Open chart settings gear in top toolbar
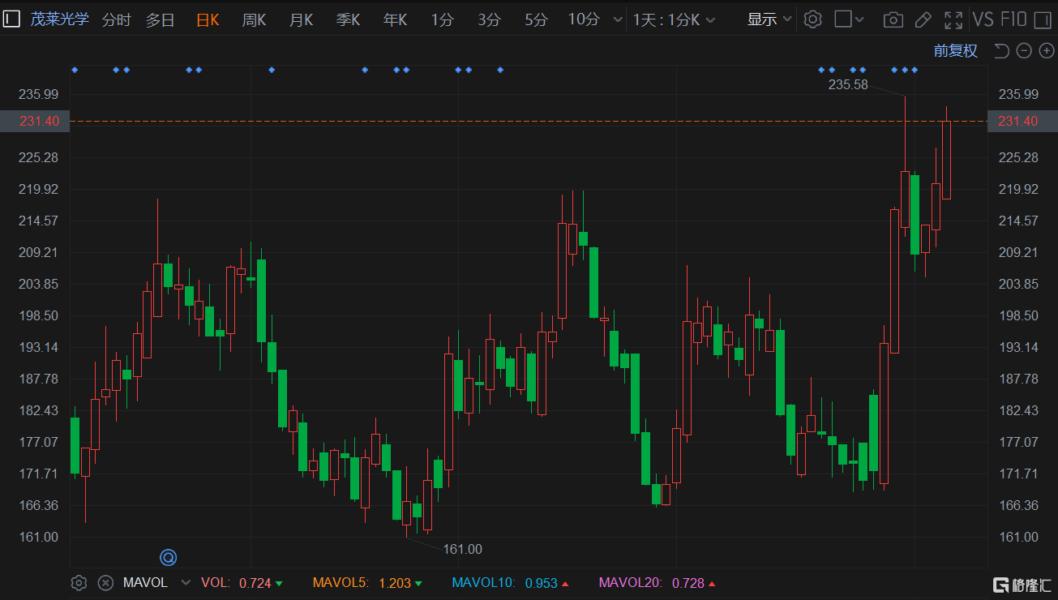The image size is (1058, 600). (x=813, y=19)
